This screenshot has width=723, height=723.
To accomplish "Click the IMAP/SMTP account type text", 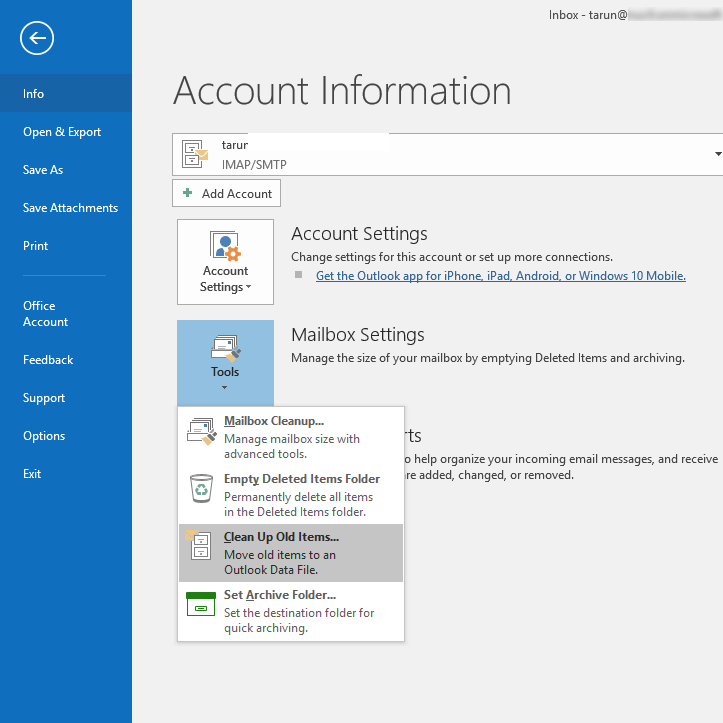I will [254, 165].
